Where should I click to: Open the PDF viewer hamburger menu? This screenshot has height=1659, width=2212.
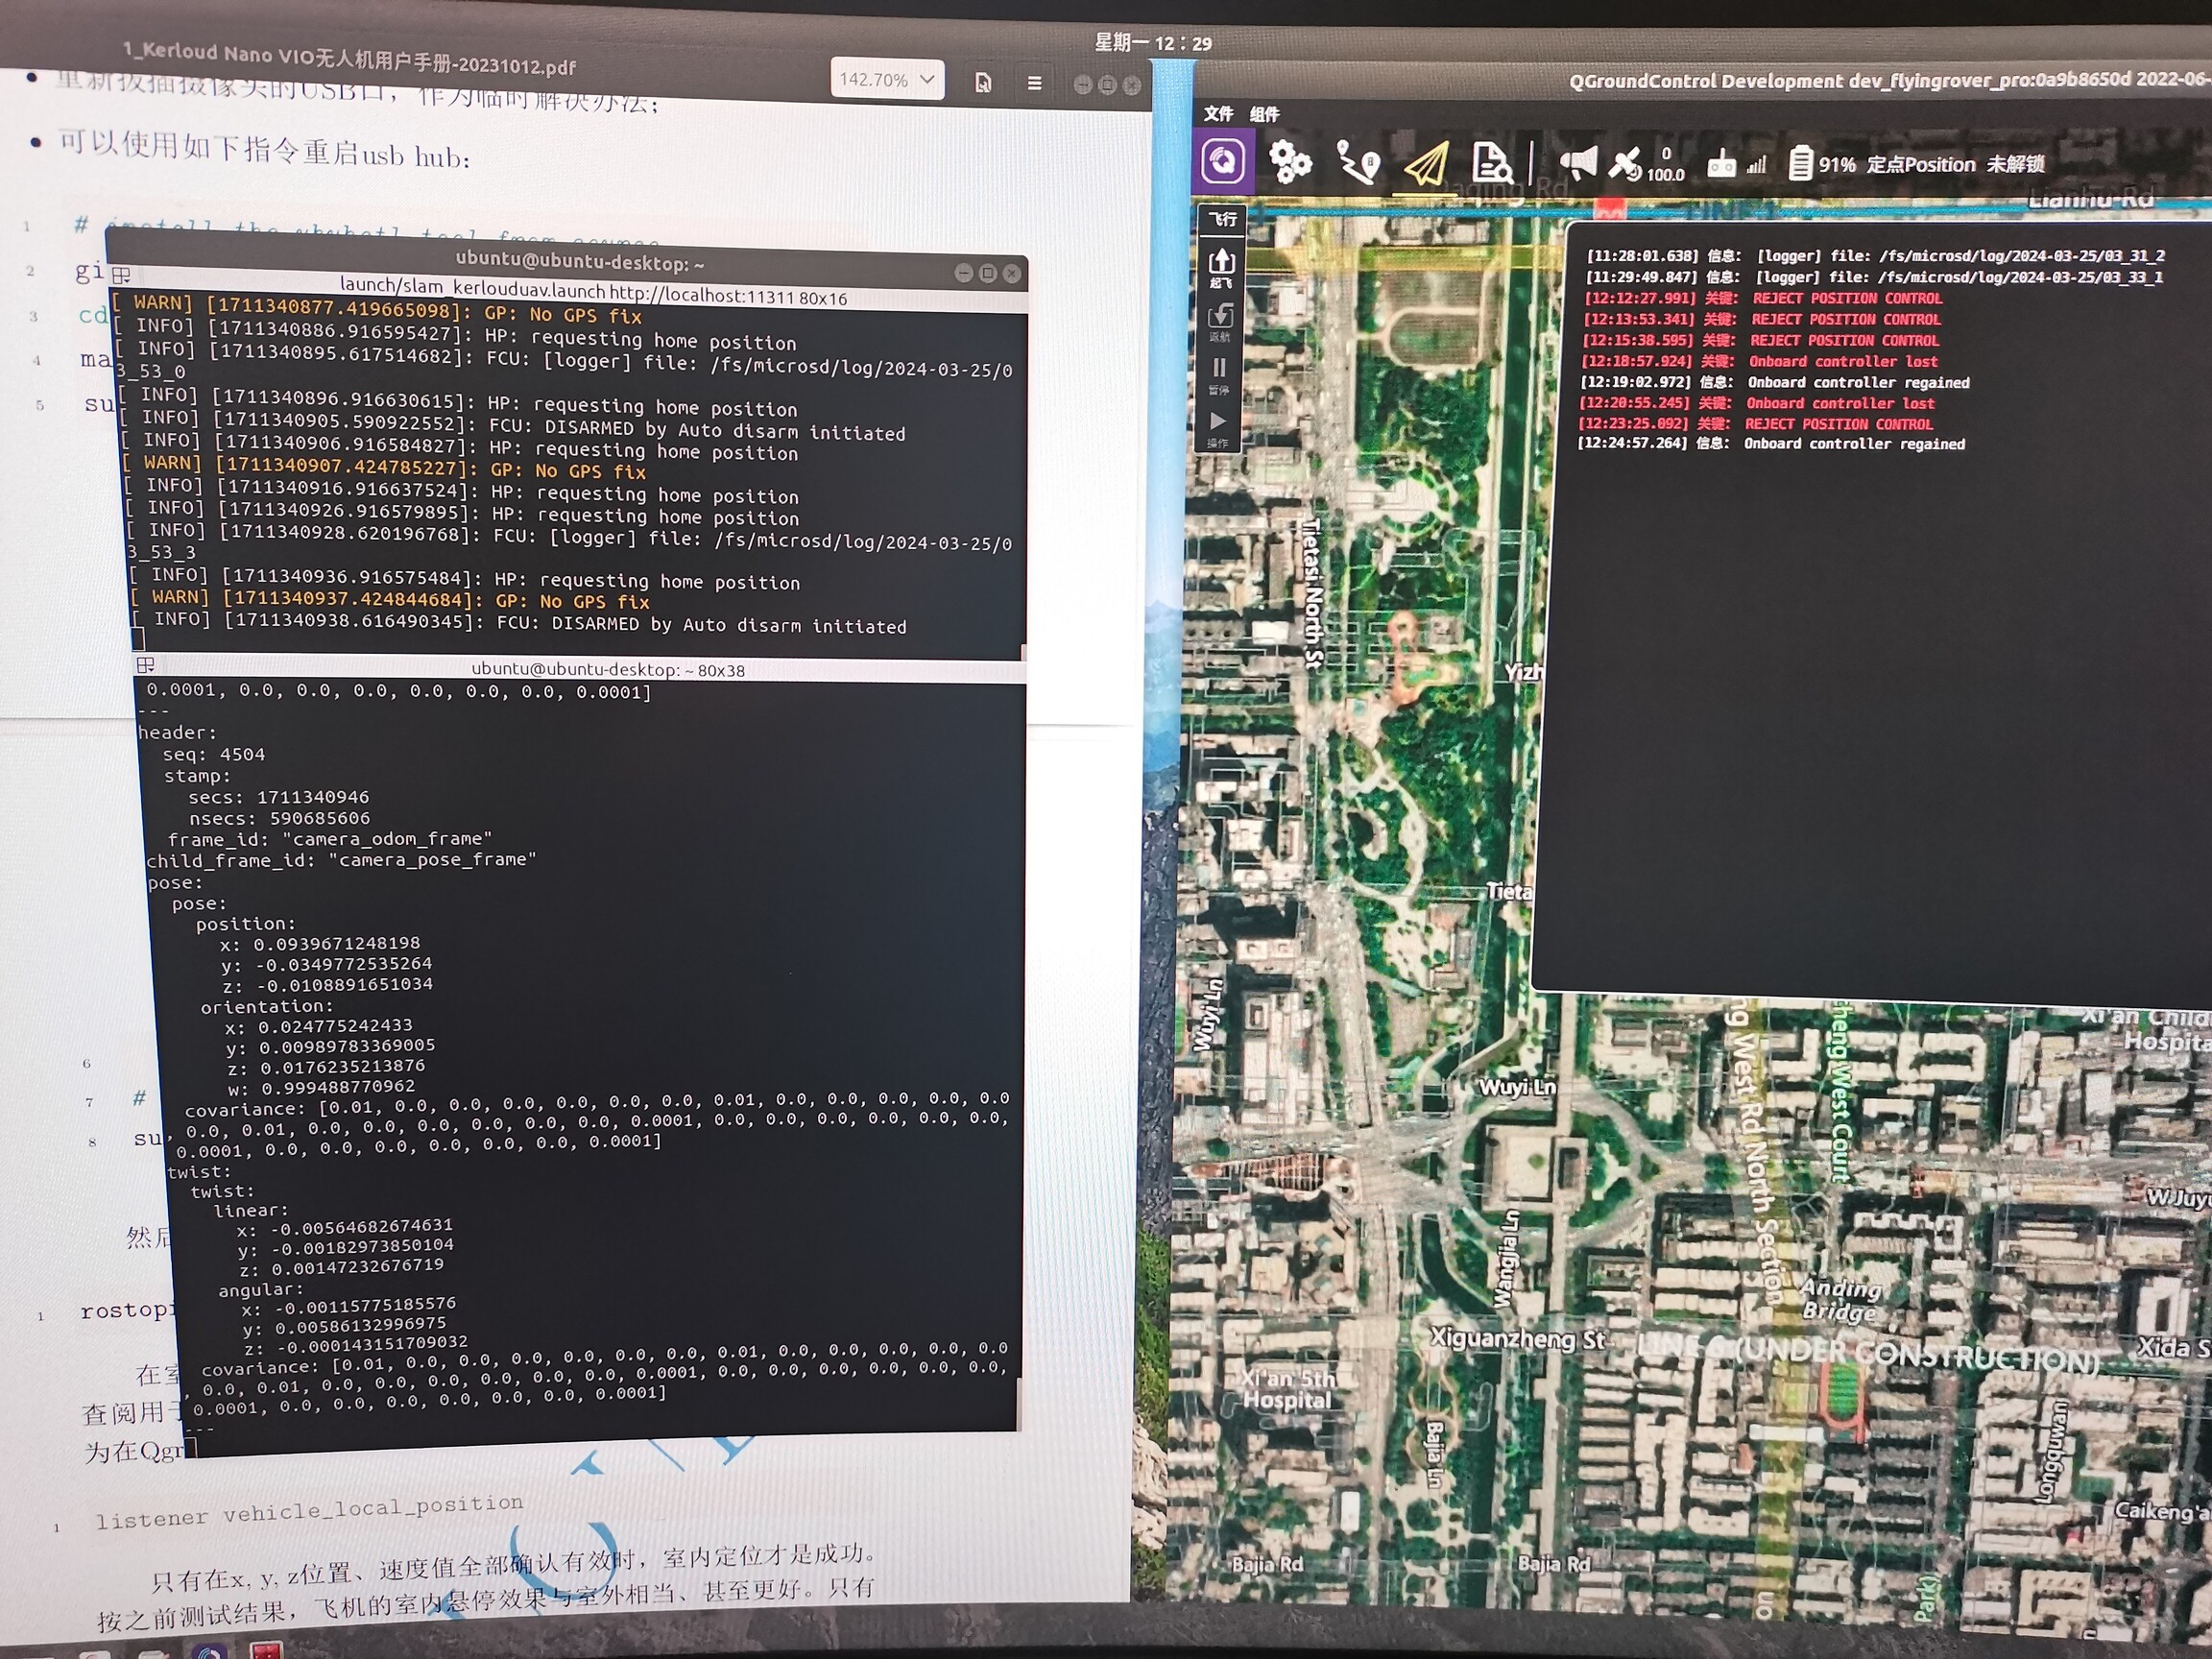click(x=1034, y=83)
